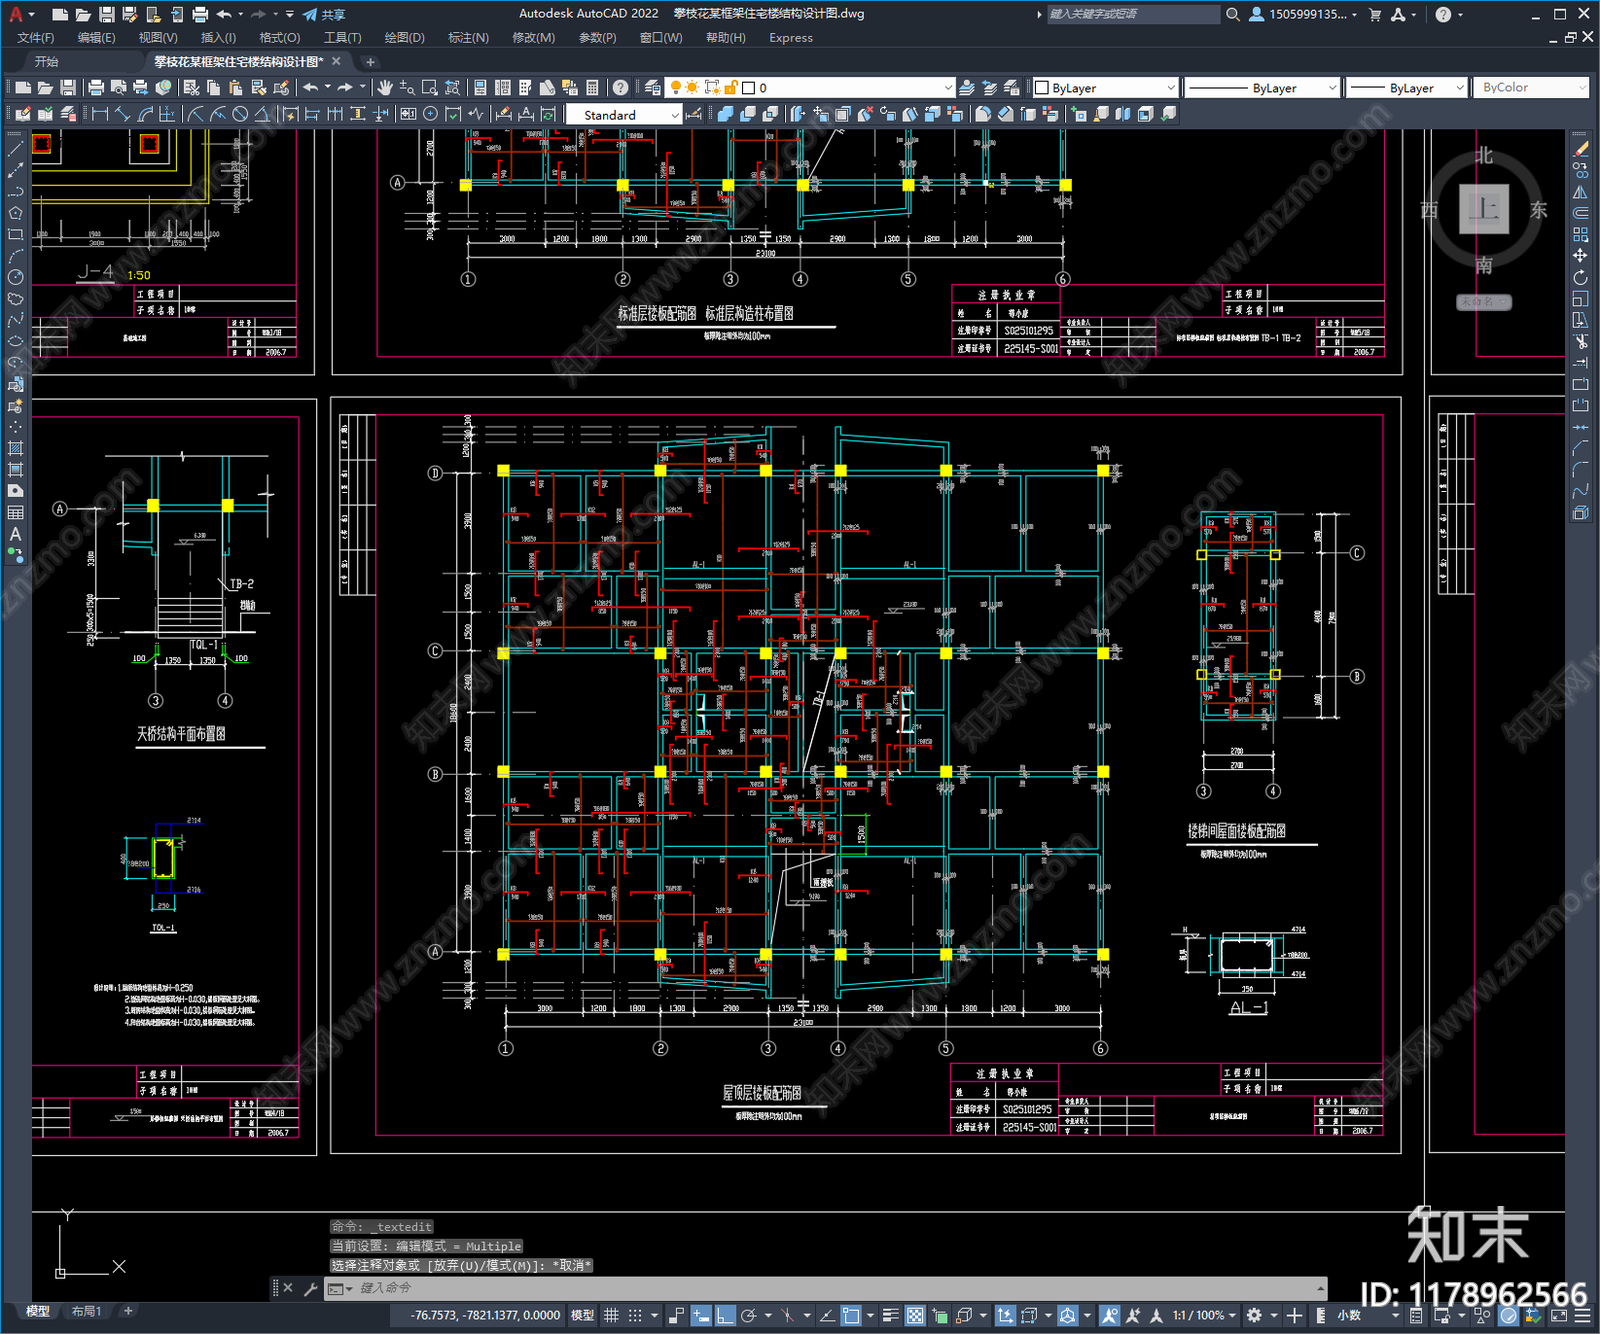Toggle grid display in status bar
Viewport: 1600px width, 1334px height.
click(611, 1315)
